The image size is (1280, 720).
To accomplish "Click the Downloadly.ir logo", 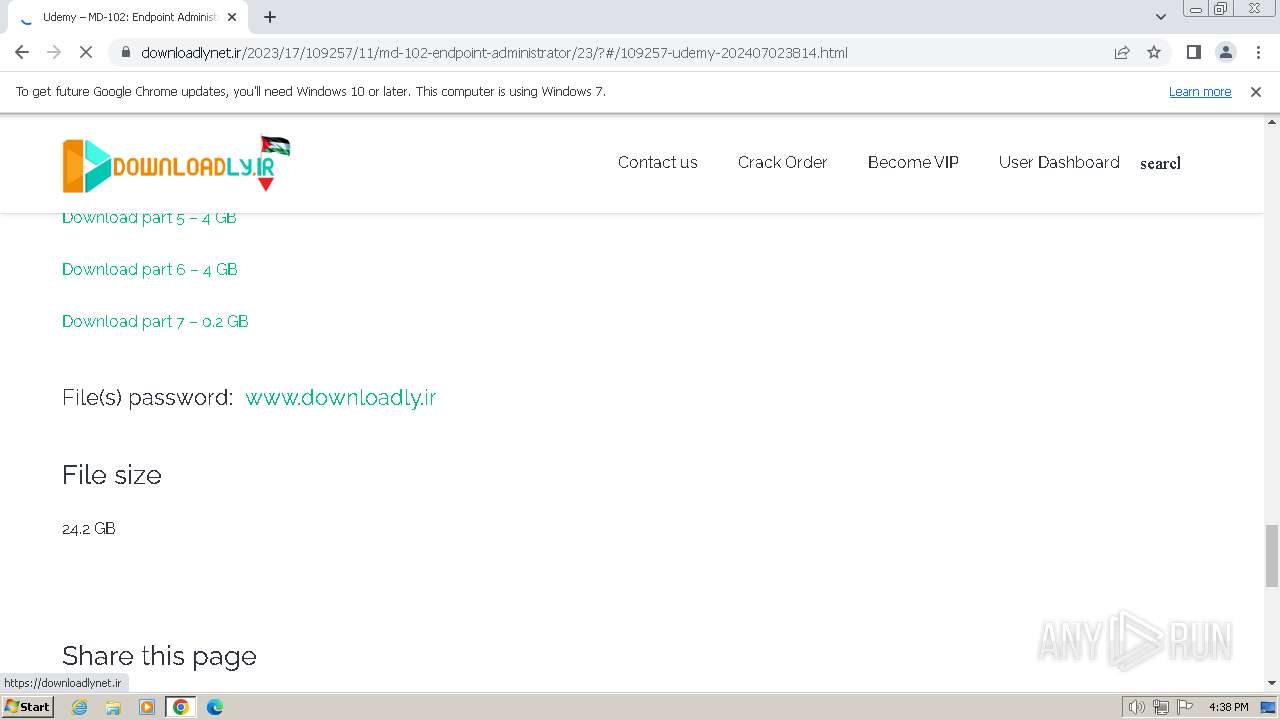I will pyautogui.click(x=176, y=164).
